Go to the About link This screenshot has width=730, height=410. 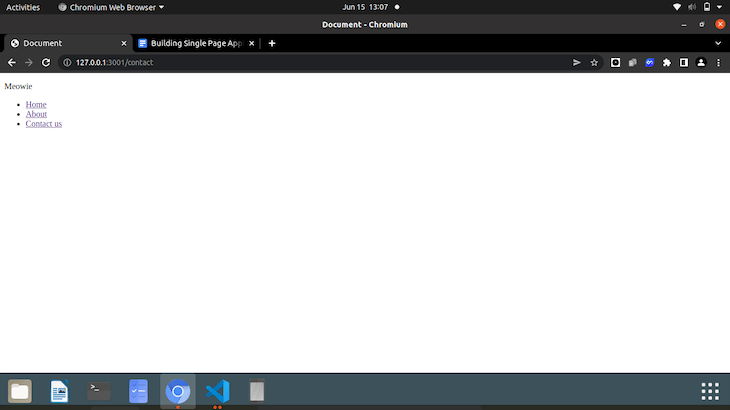36,114
